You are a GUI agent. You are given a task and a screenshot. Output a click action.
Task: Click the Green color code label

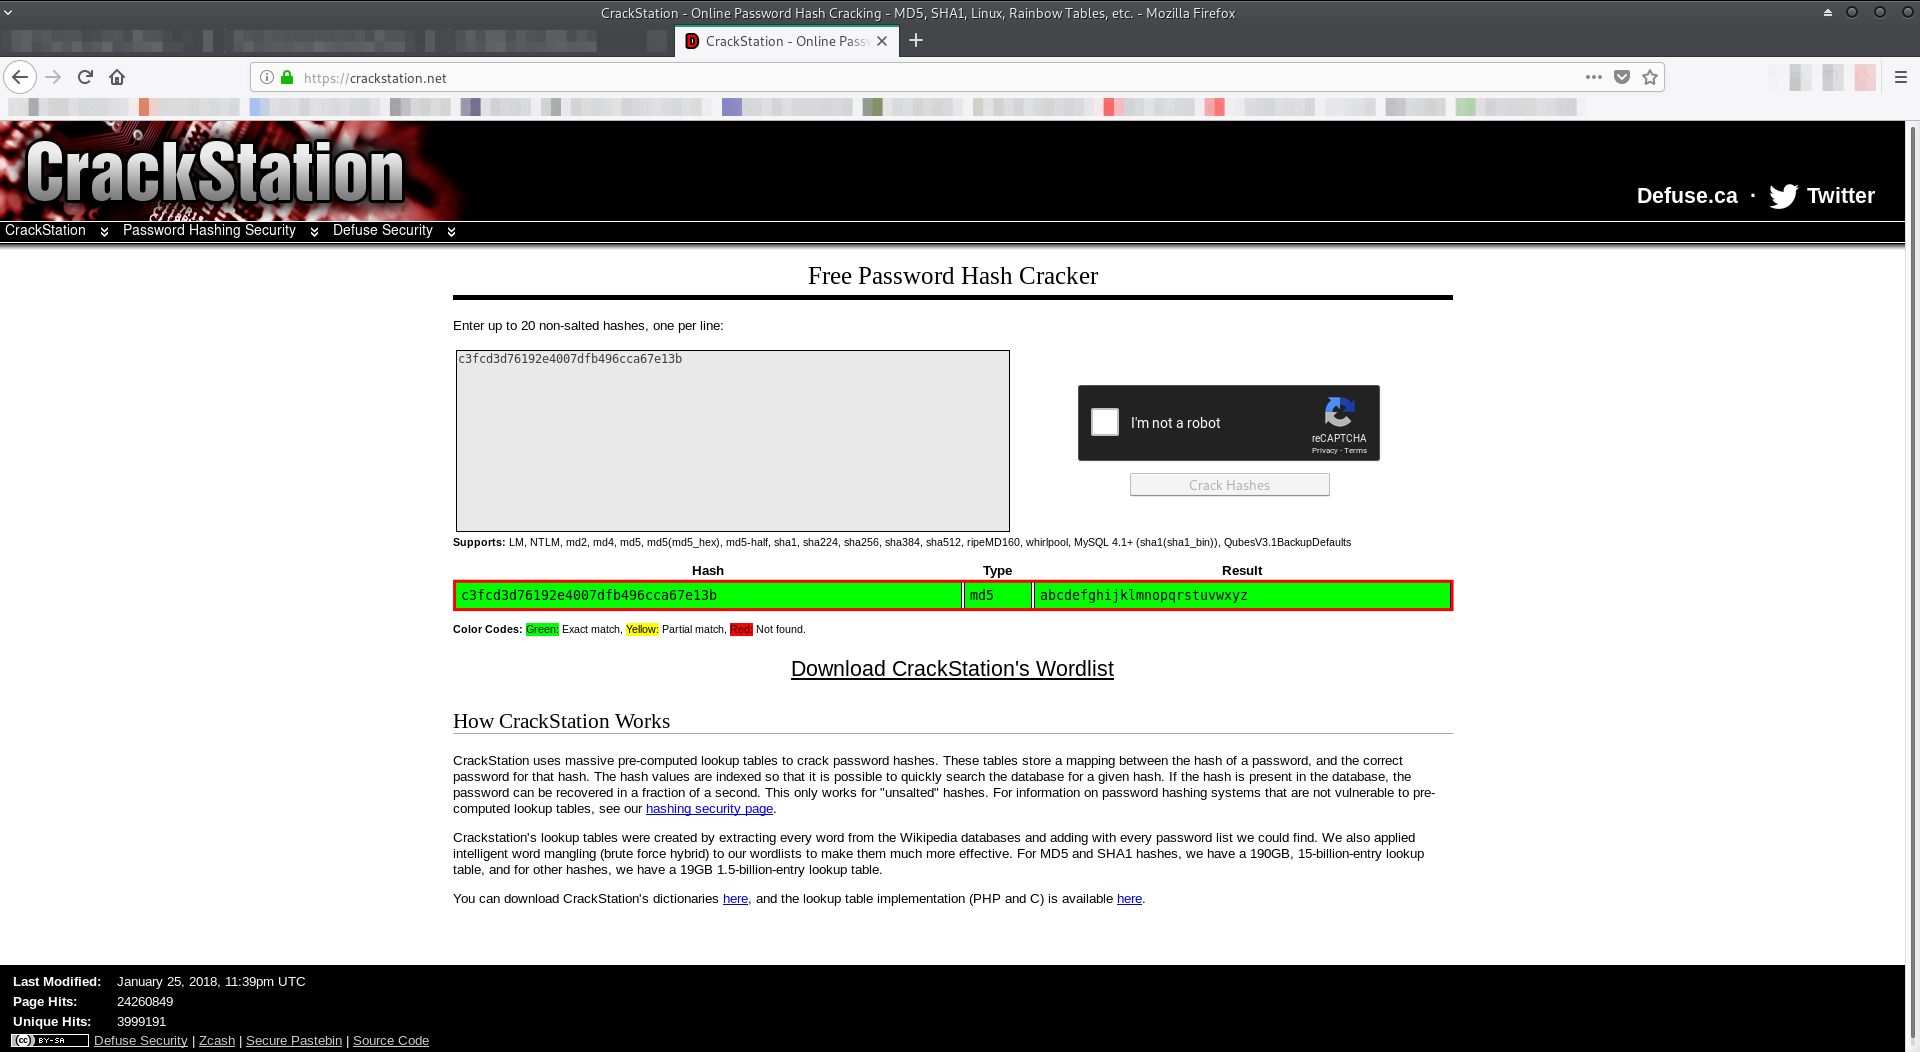[x=542, y=630]
